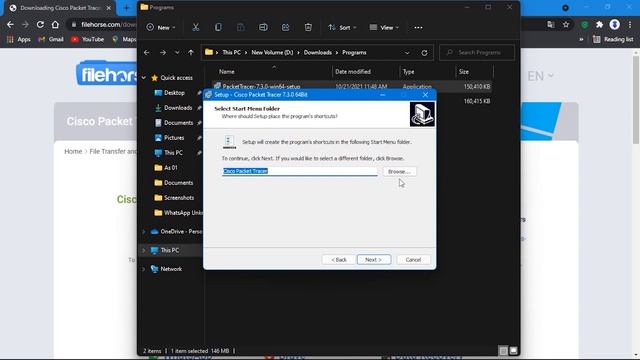
Task: Click Chrome forward button
Action: 25,24
